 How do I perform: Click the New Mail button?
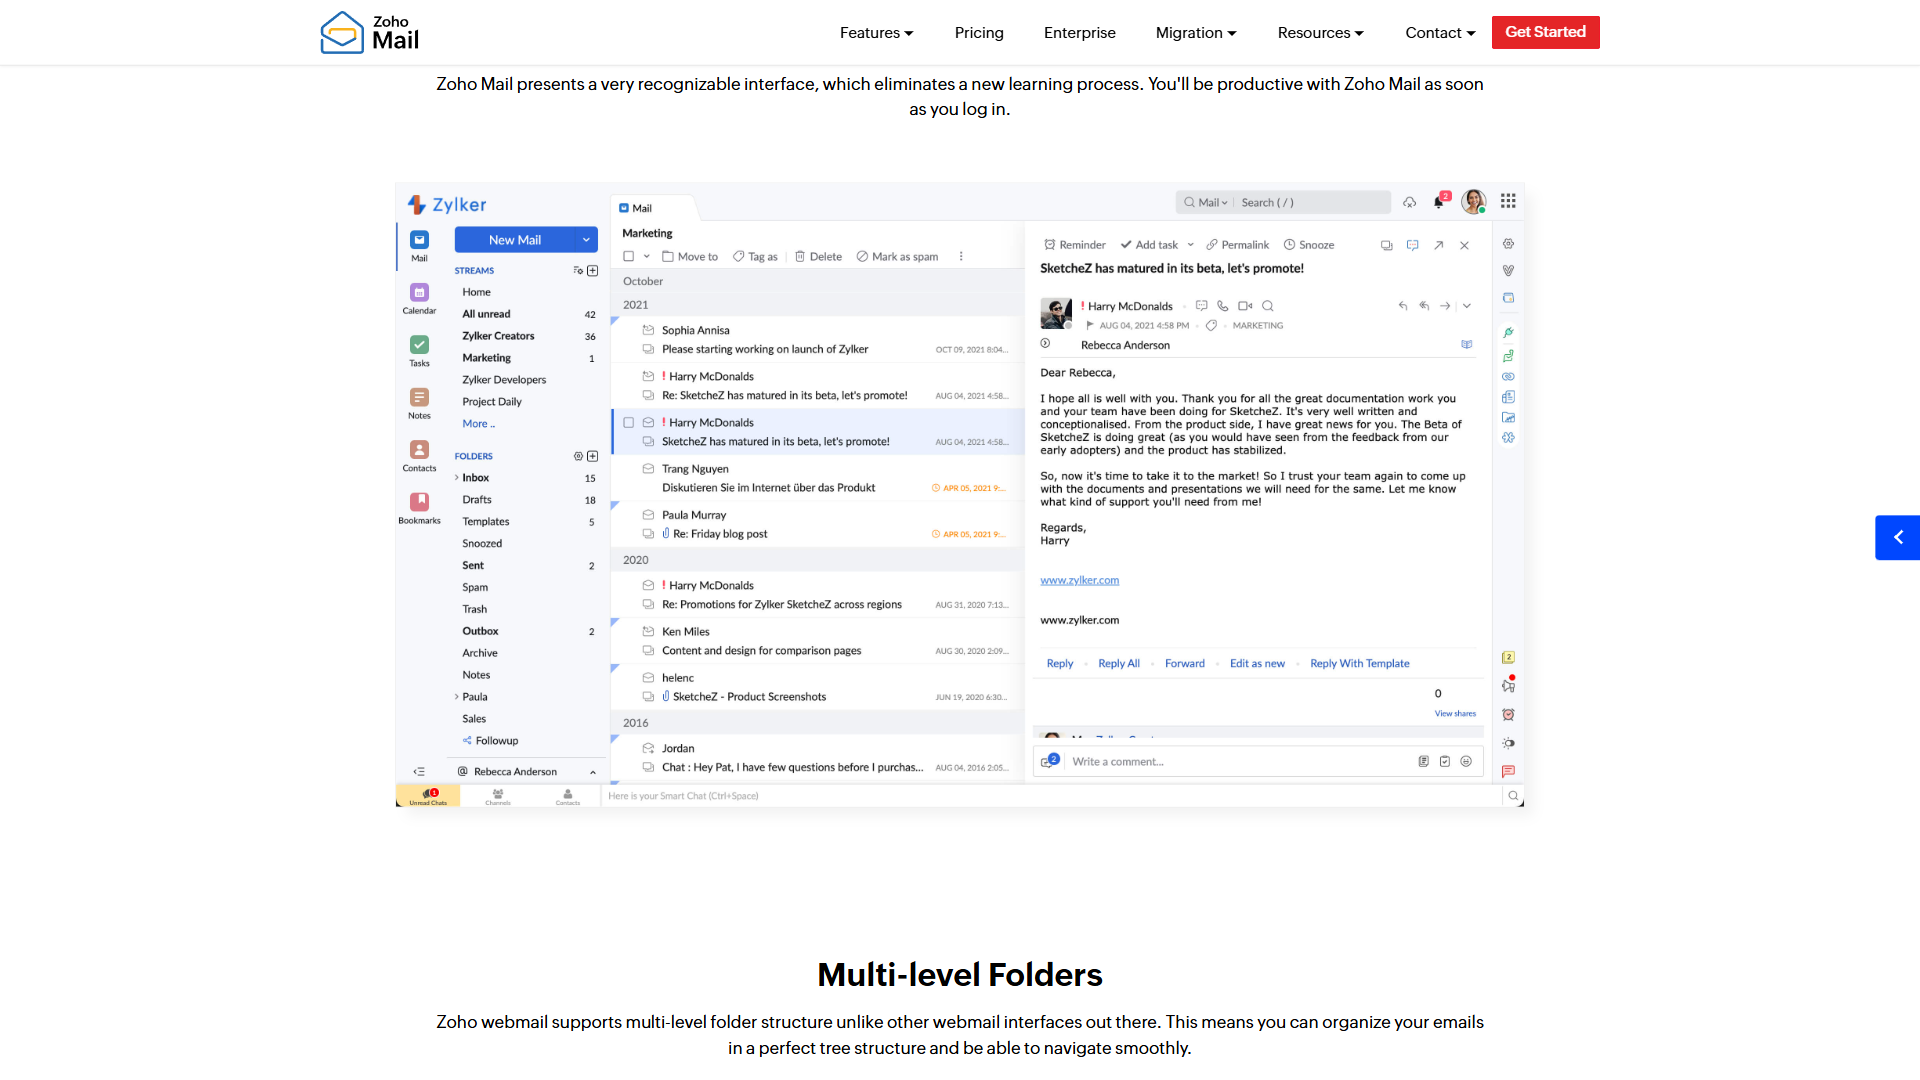coord(515,240)
